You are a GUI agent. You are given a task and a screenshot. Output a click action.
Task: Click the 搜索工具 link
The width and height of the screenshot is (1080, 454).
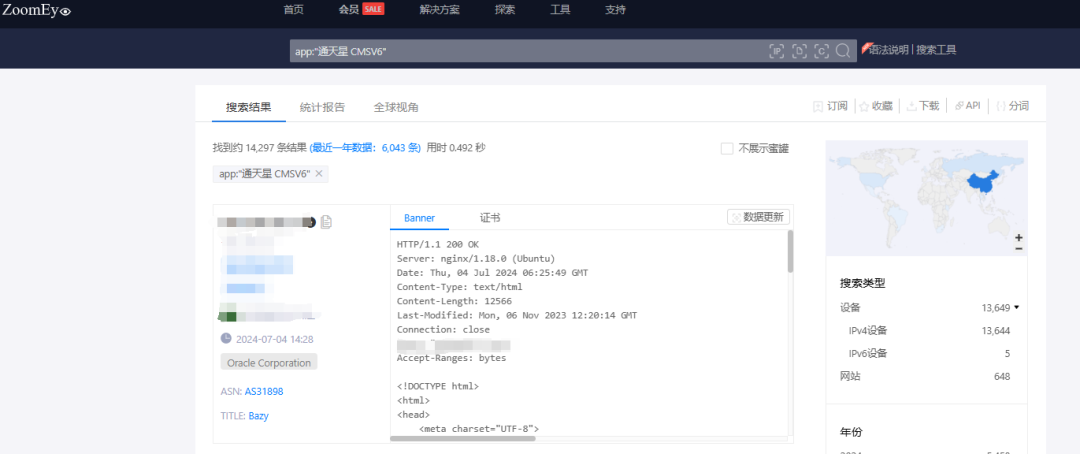coord(936,50)
